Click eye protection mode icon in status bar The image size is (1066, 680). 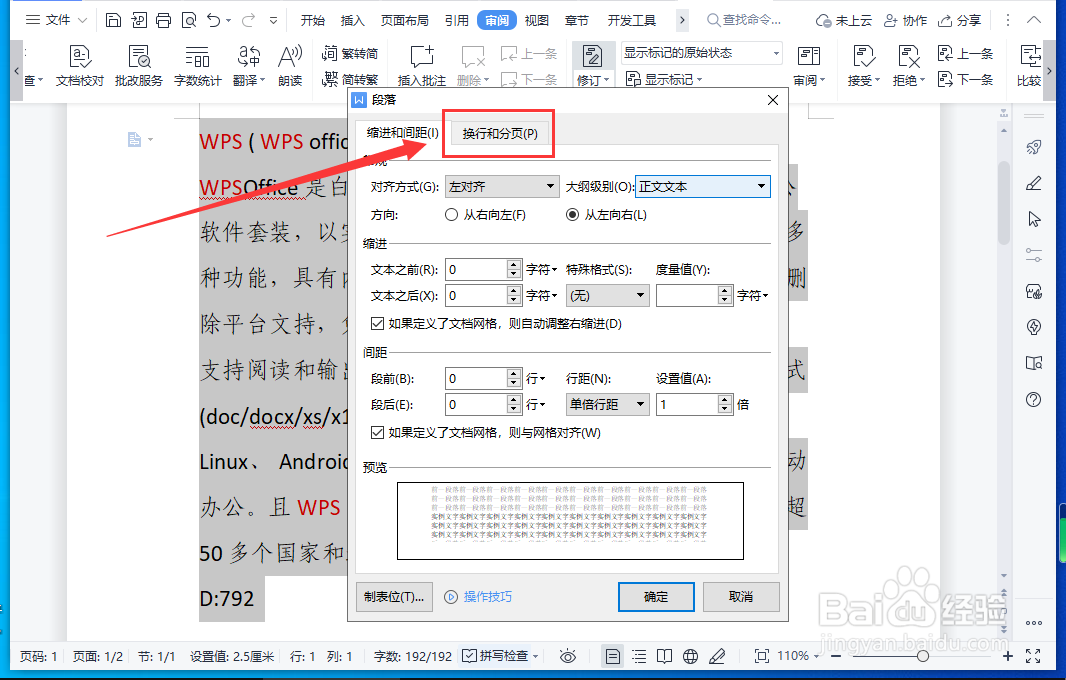pos(568,656)
